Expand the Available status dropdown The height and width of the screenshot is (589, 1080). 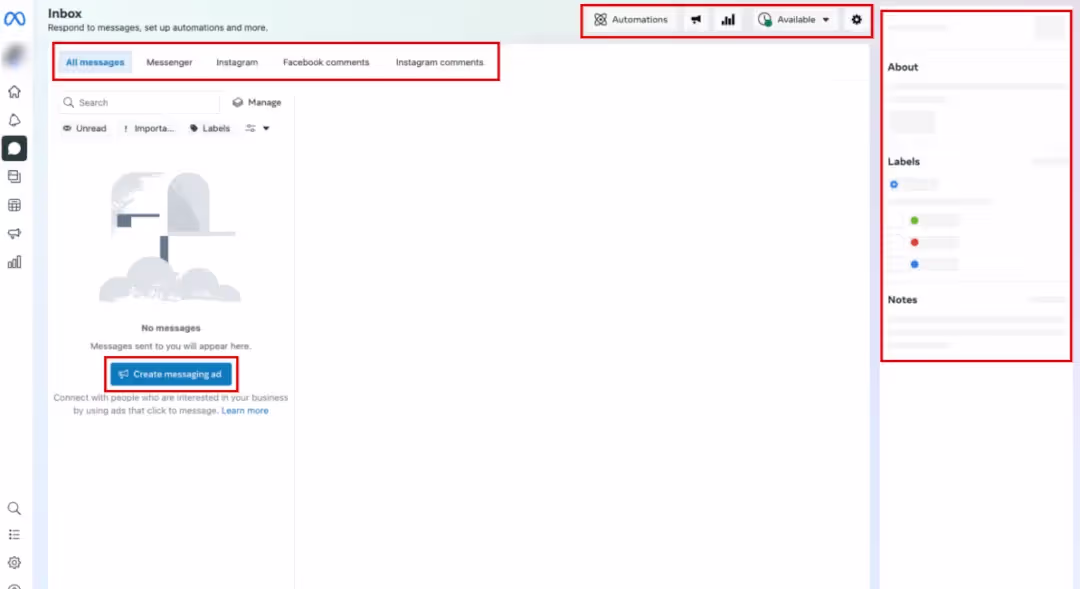(793, 19)
